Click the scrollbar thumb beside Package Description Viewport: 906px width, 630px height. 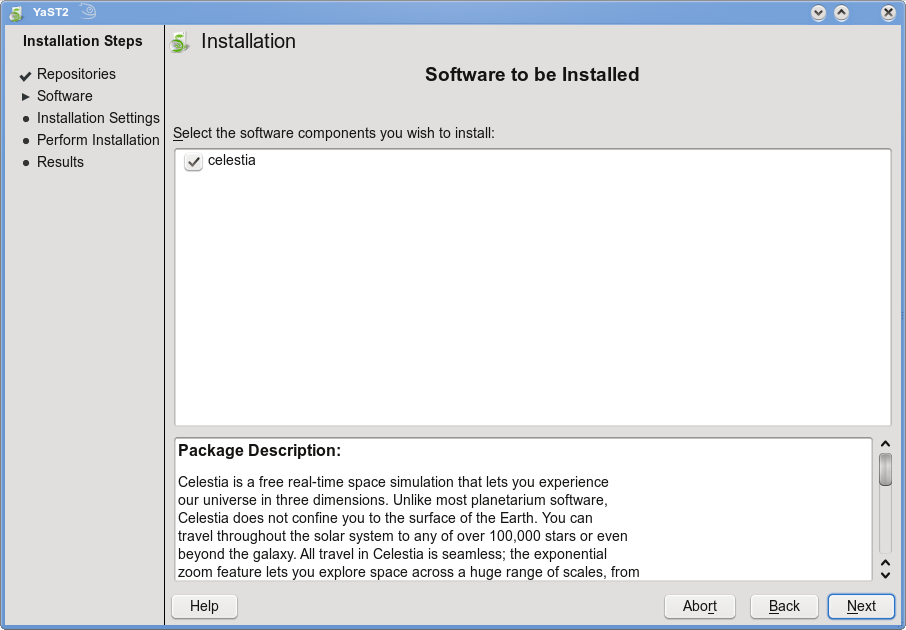tap(885, 467)
